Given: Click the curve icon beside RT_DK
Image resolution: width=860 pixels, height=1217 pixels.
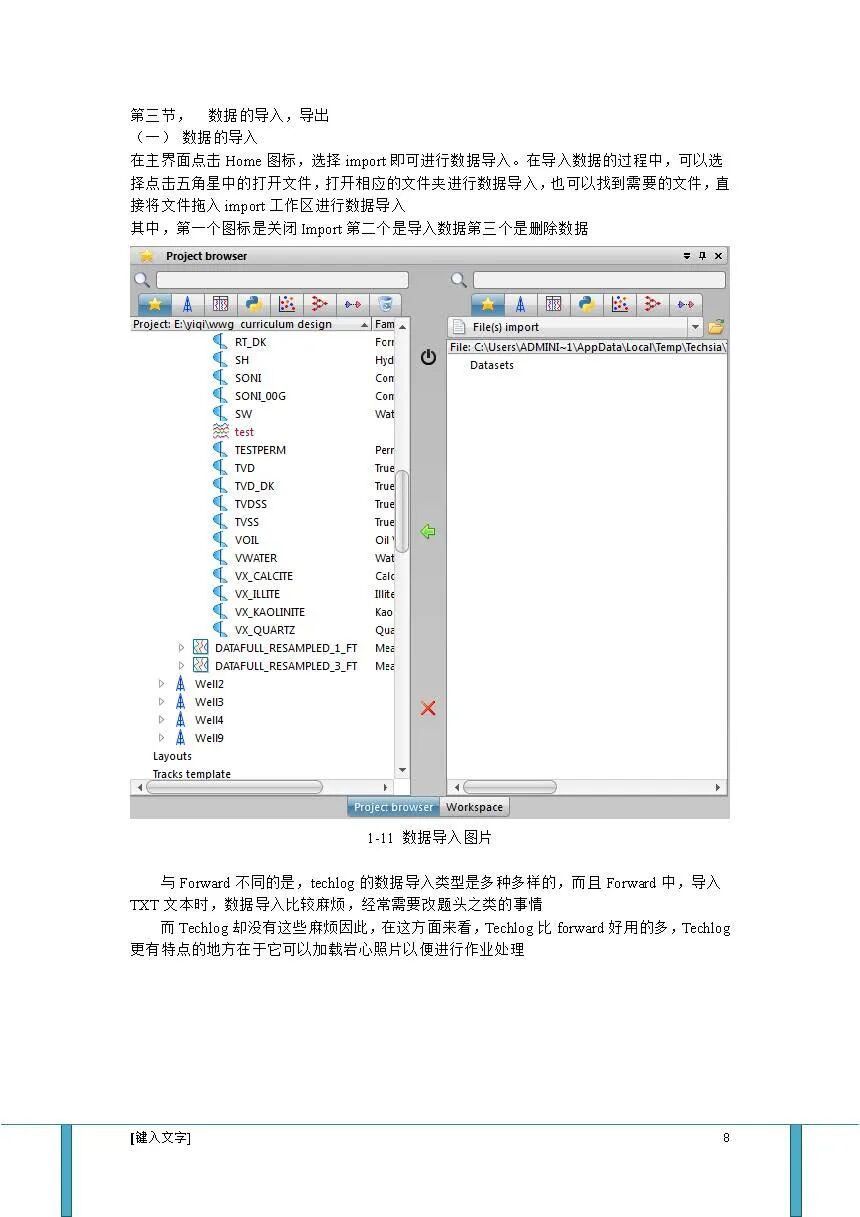Looking at the screenshot, I should click(221, 342).
